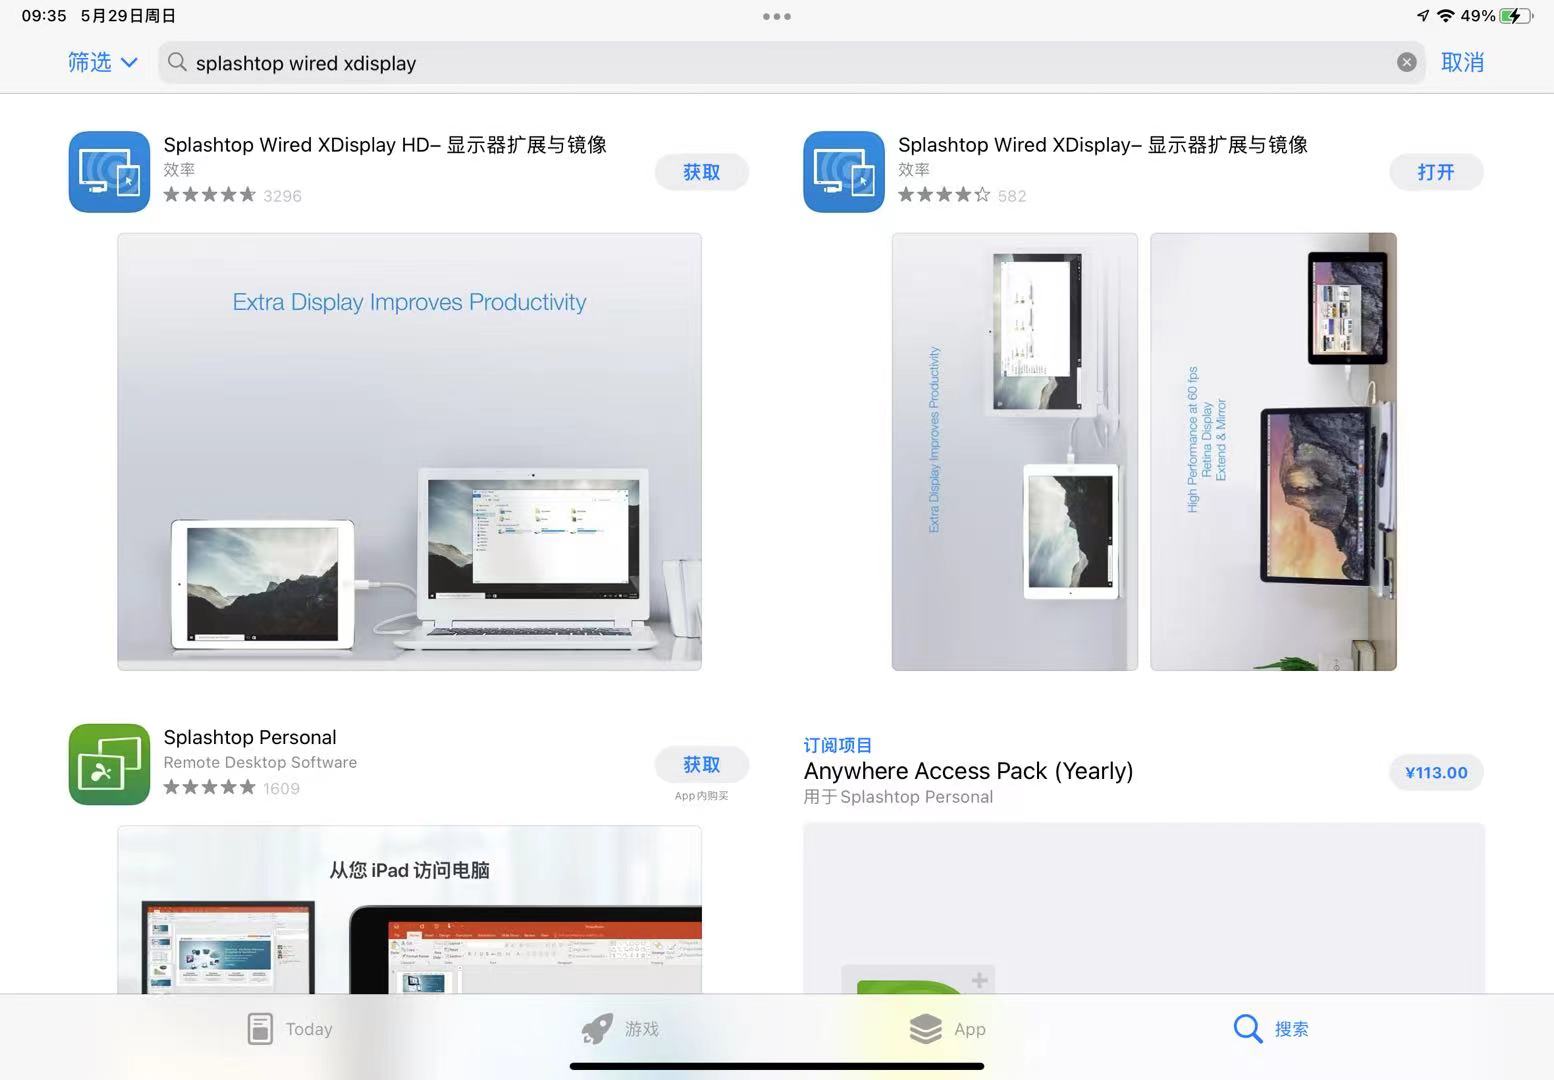The height and width of the screenshot is (1080, 1554).
Task: Focus the search field containing splashtop wired xdisplay
Action: (x=791, y=62)
